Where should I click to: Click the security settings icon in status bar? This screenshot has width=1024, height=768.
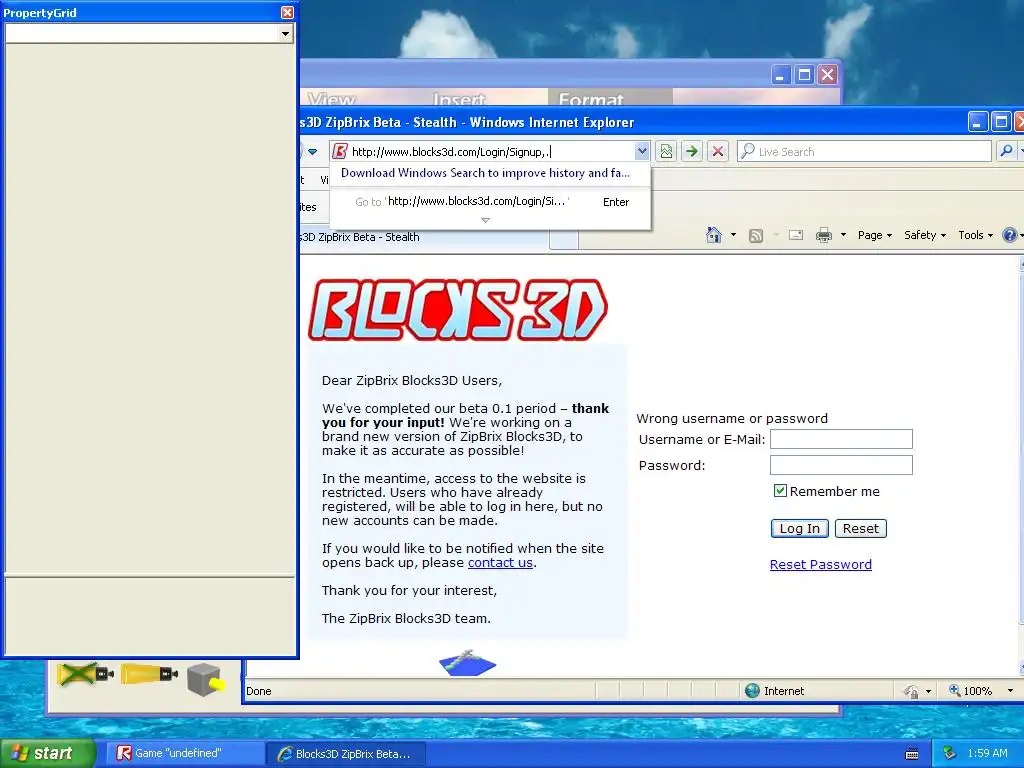[911, 691]
